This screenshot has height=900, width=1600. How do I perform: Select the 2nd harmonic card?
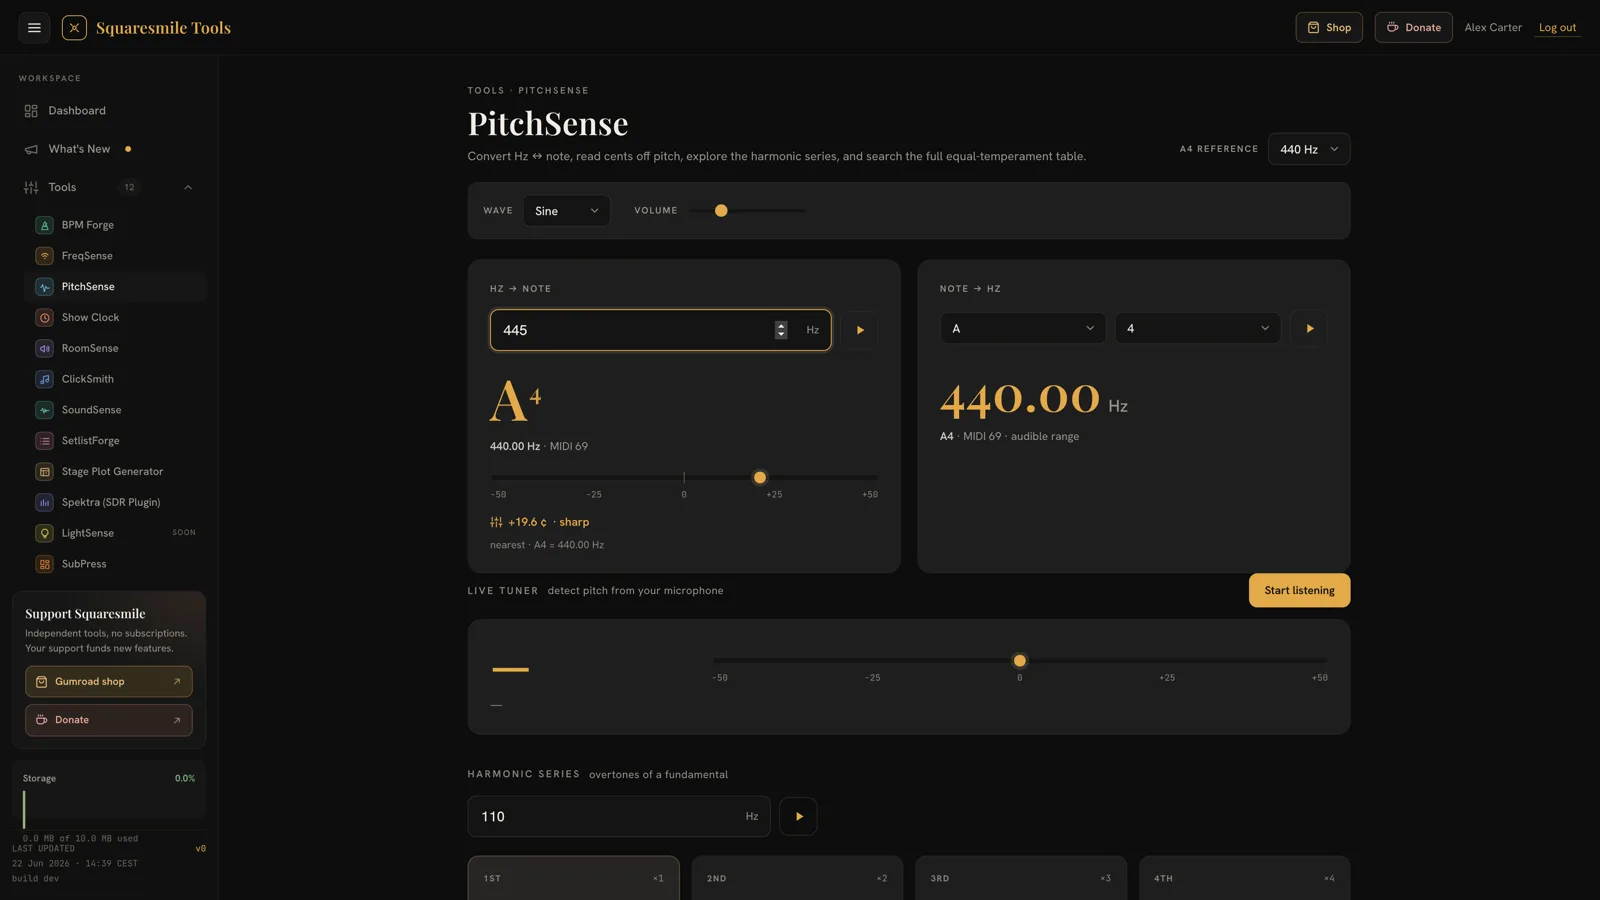(797, 878)
